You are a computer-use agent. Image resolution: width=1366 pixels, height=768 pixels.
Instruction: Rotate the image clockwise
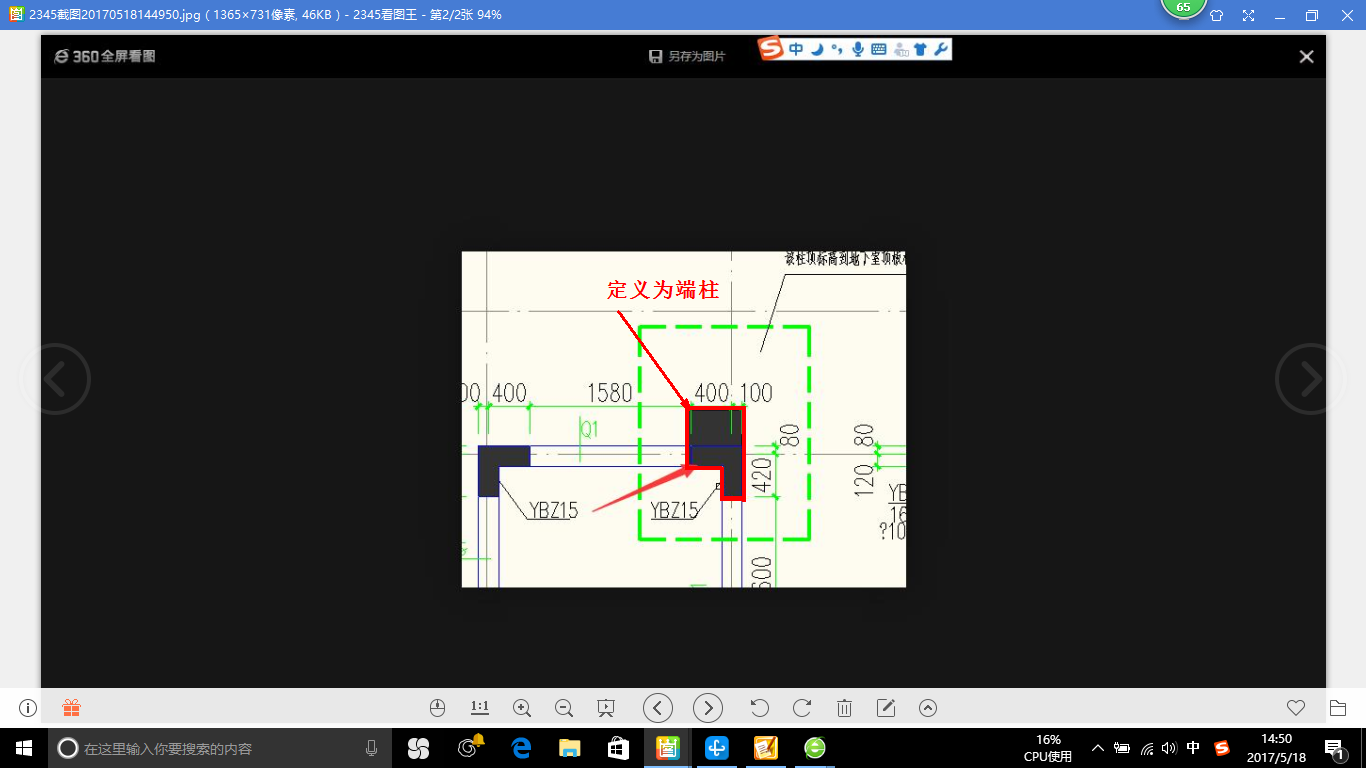(x=802, y=708)
